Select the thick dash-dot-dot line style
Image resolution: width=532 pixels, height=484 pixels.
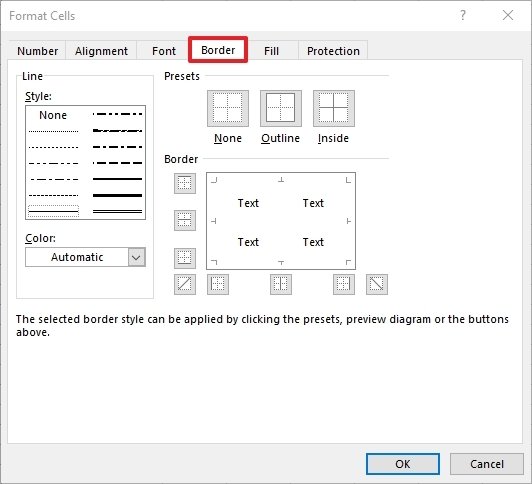[117, 114]
